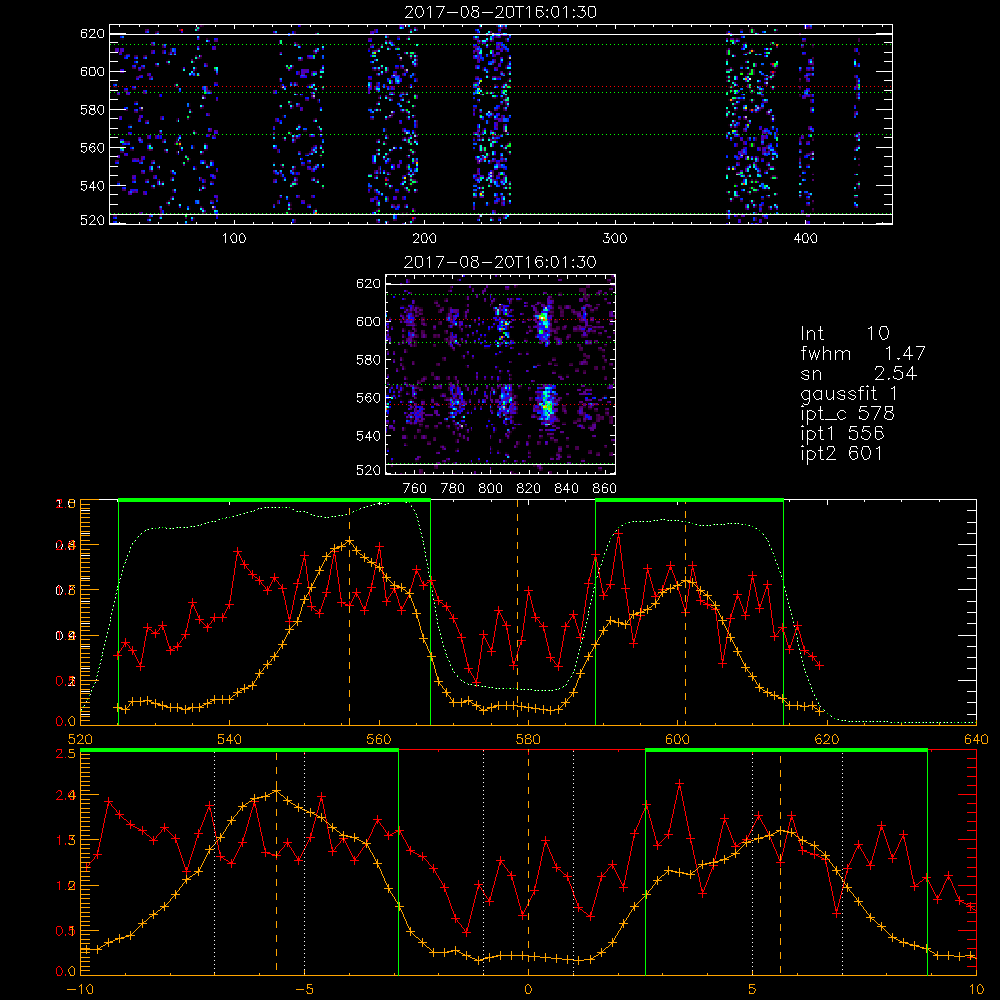Click x-axis label 760 on middle image

click(415, 489)
